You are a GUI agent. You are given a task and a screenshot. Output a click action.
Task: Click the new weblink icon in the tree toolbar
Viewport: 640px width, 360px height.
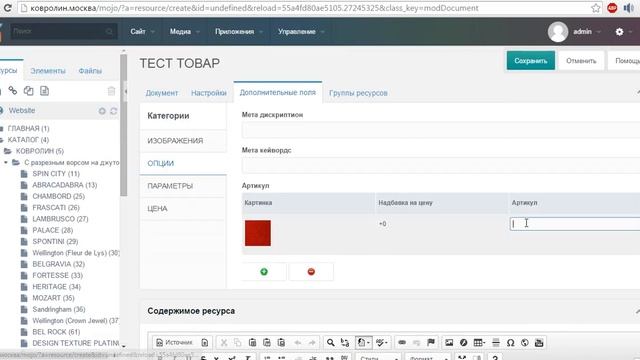point(13,91)
